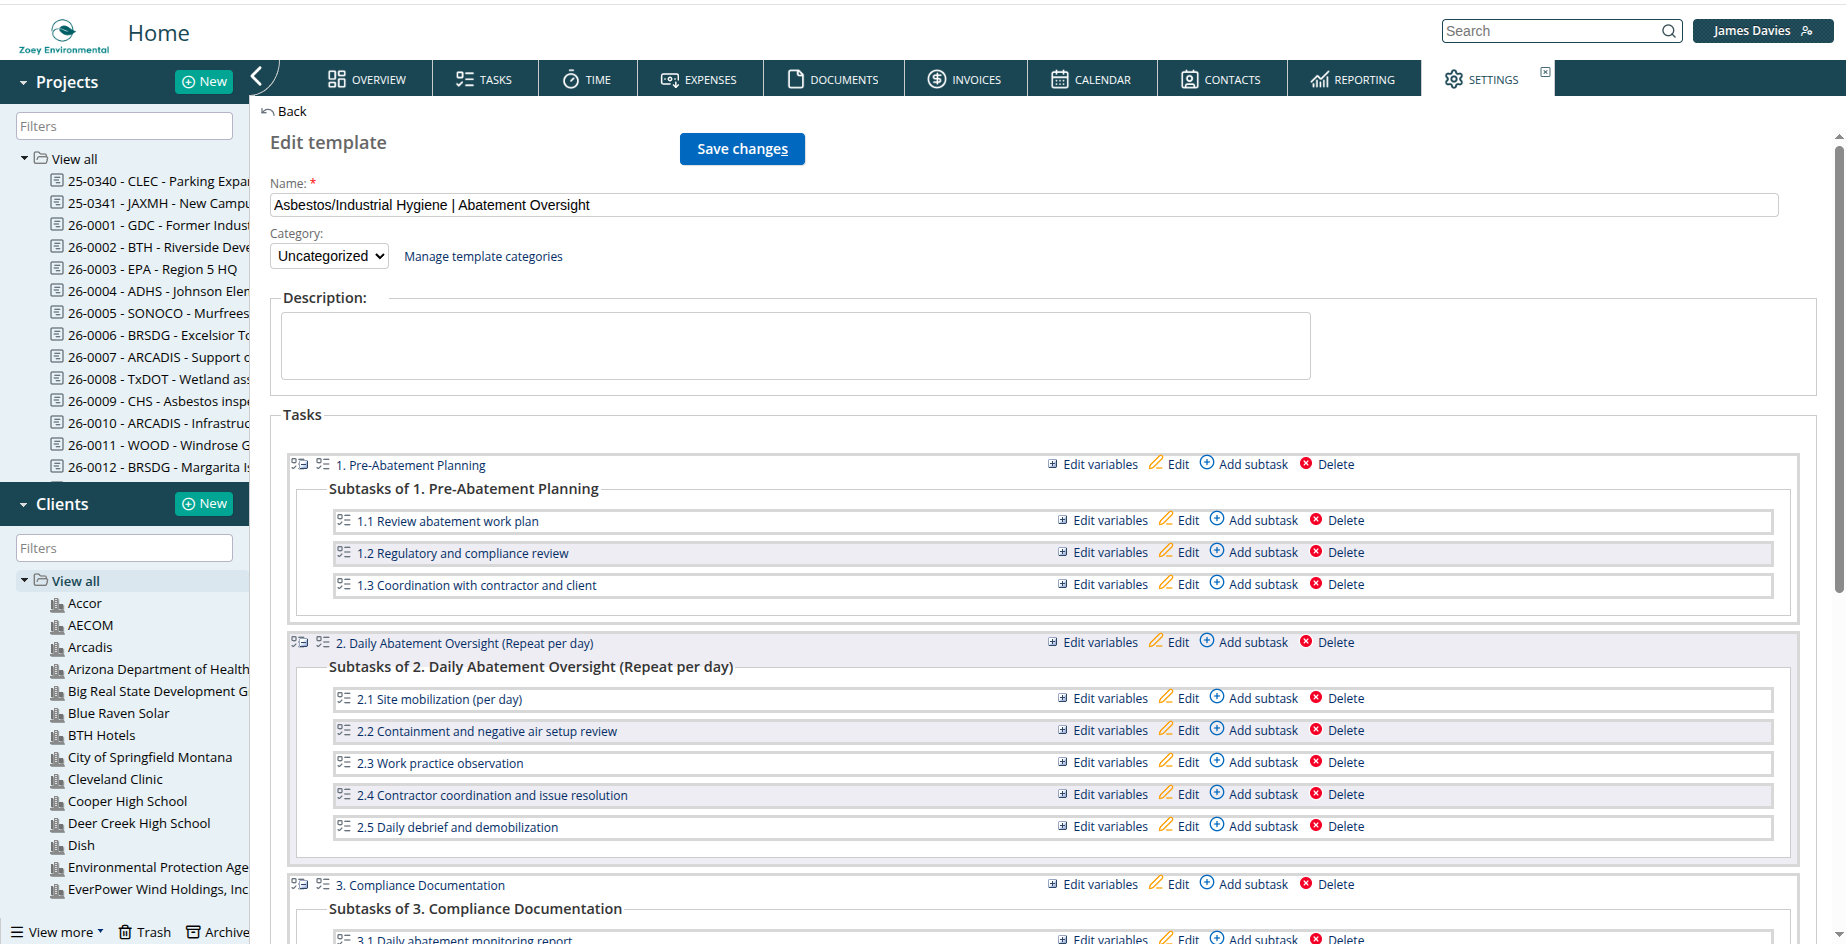Select the AECOM client
Image resolution: width=1846 pixels, height=944 pixels.
click(90, 625)
